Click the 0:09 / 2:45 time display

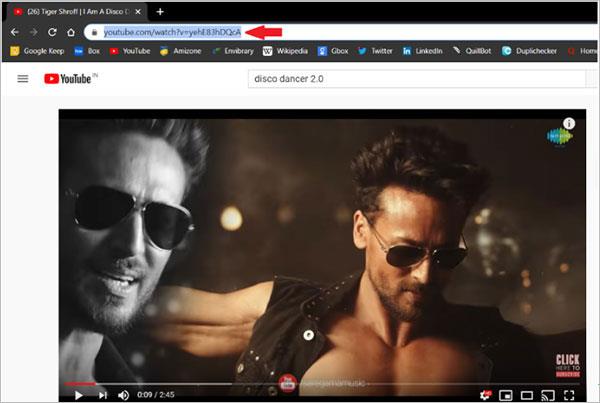pos(156,395)
